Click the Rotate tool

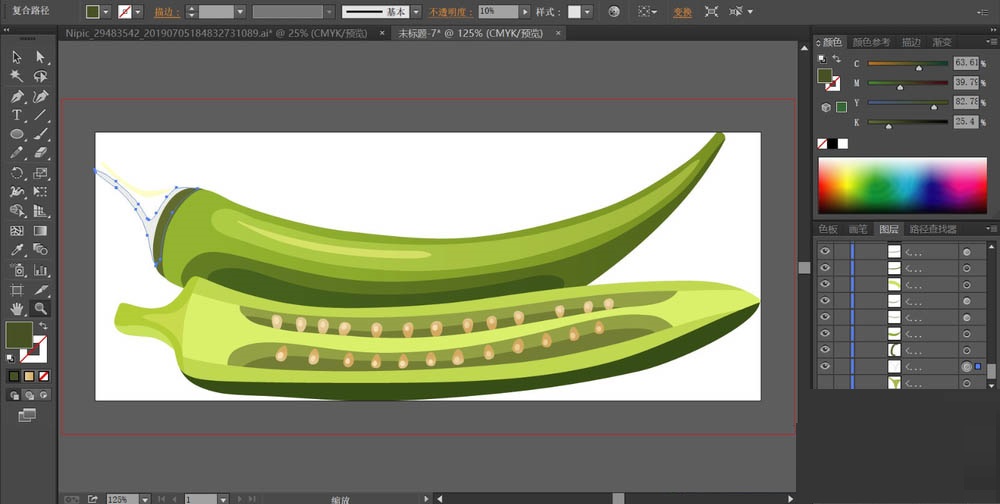[17, 173]
